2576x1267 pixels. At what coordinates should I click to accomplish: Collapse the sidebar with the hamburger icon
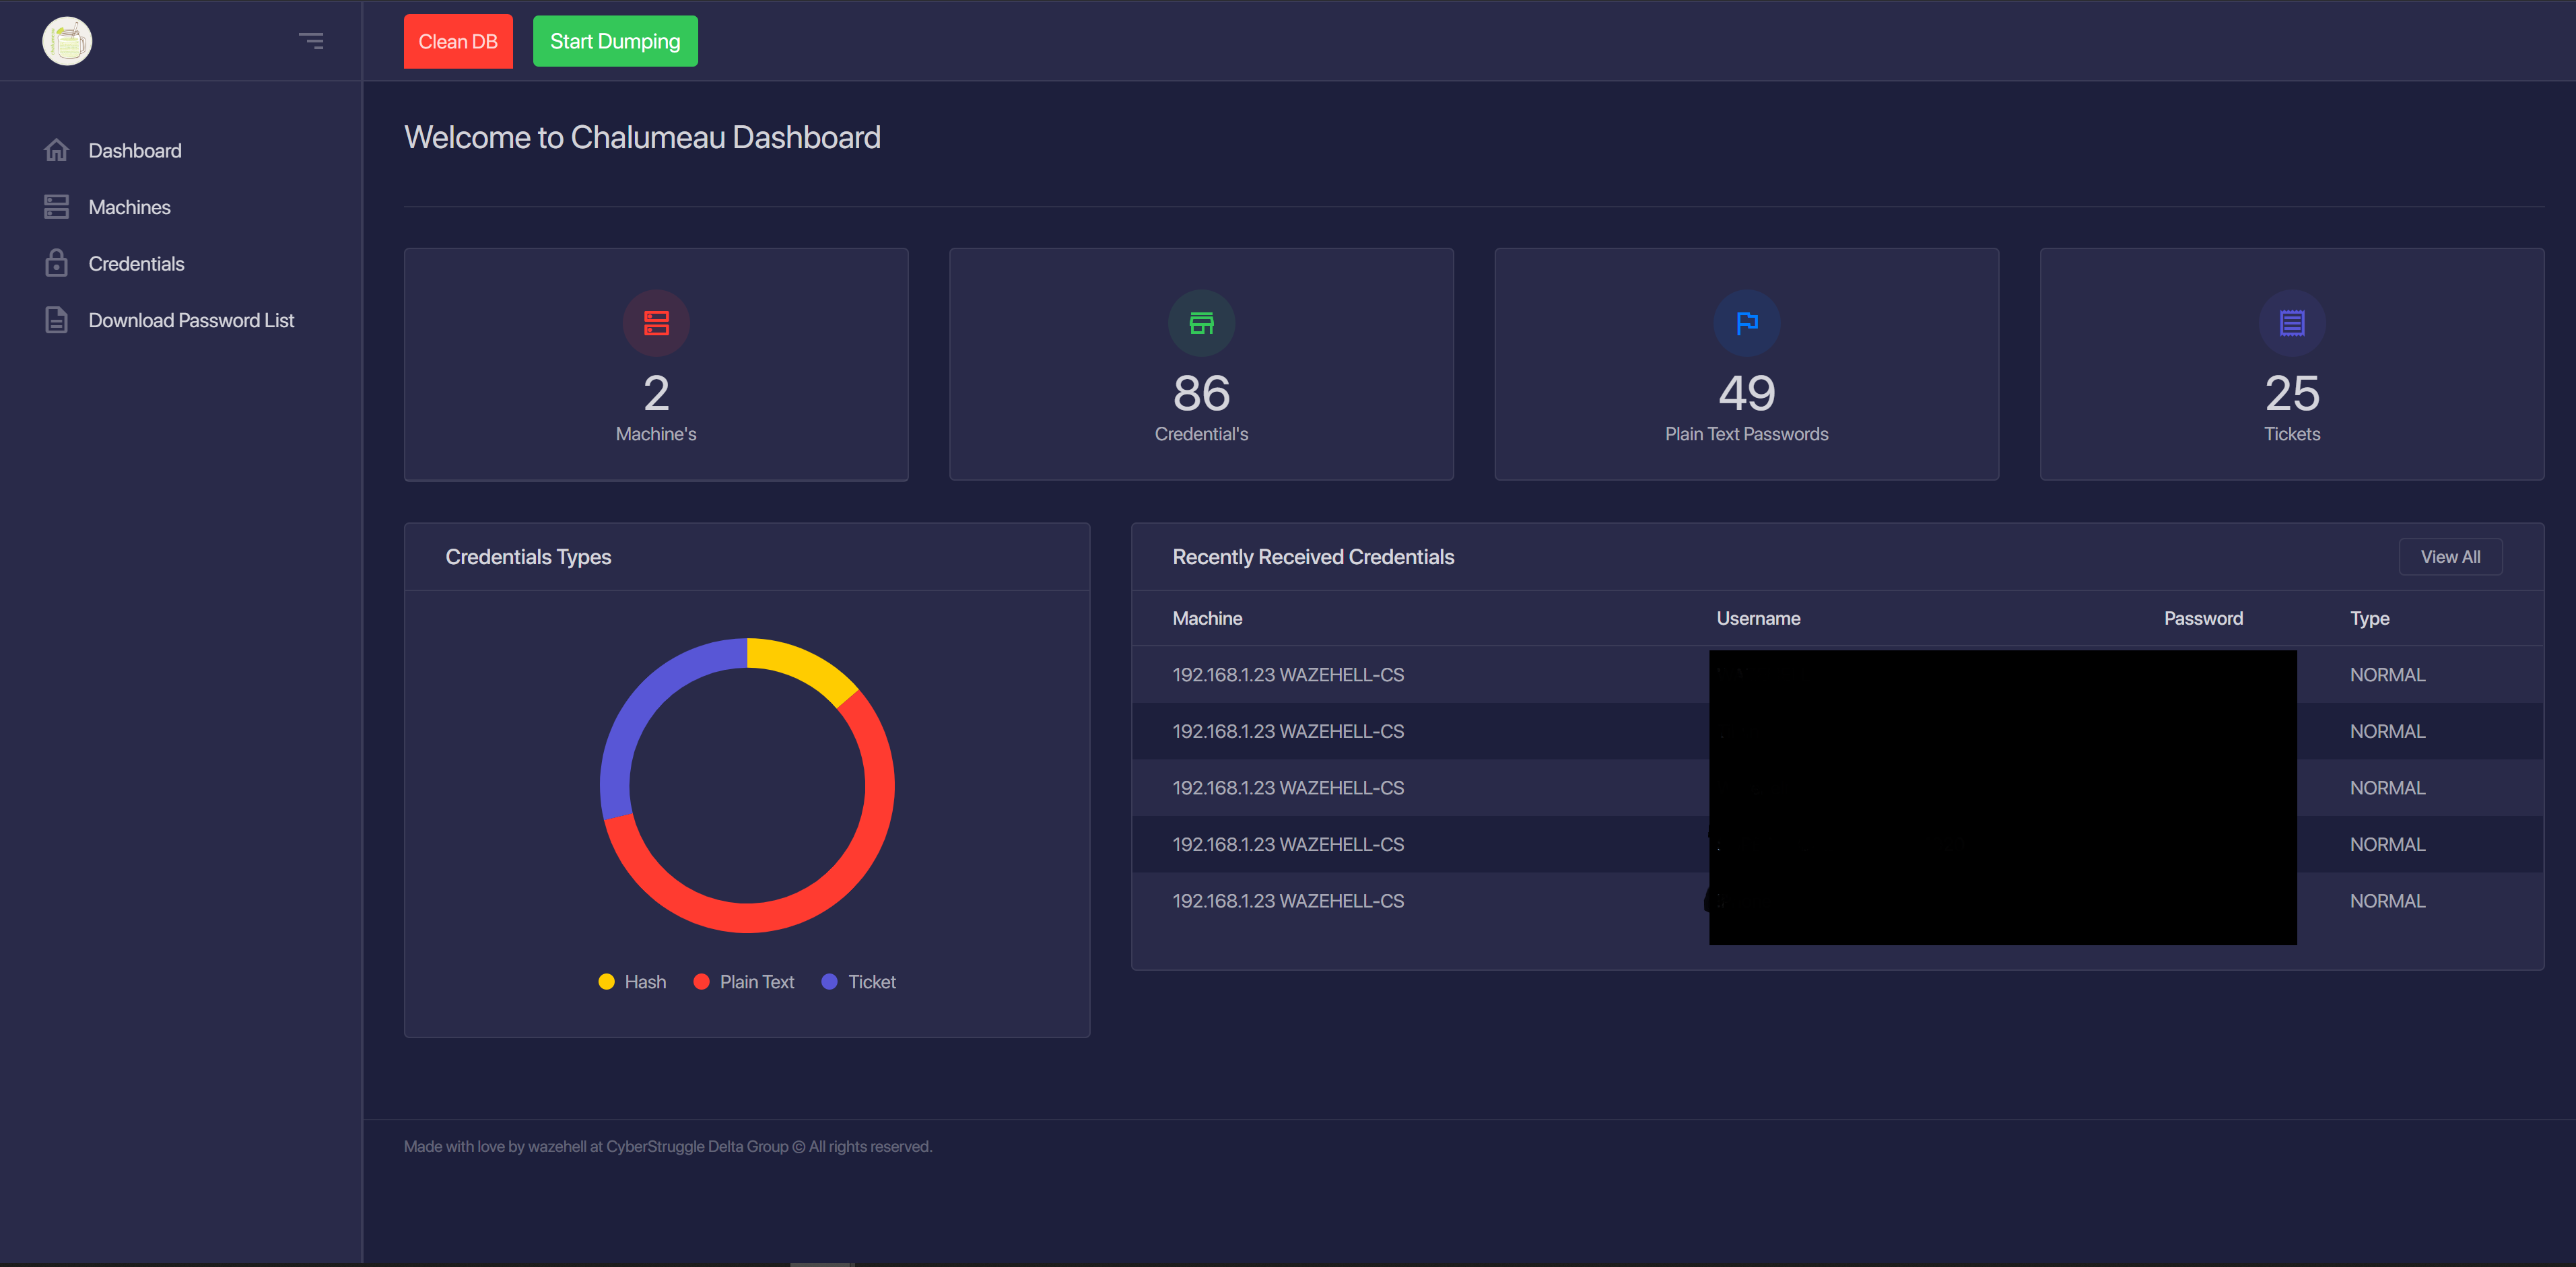tap(311, 41)
